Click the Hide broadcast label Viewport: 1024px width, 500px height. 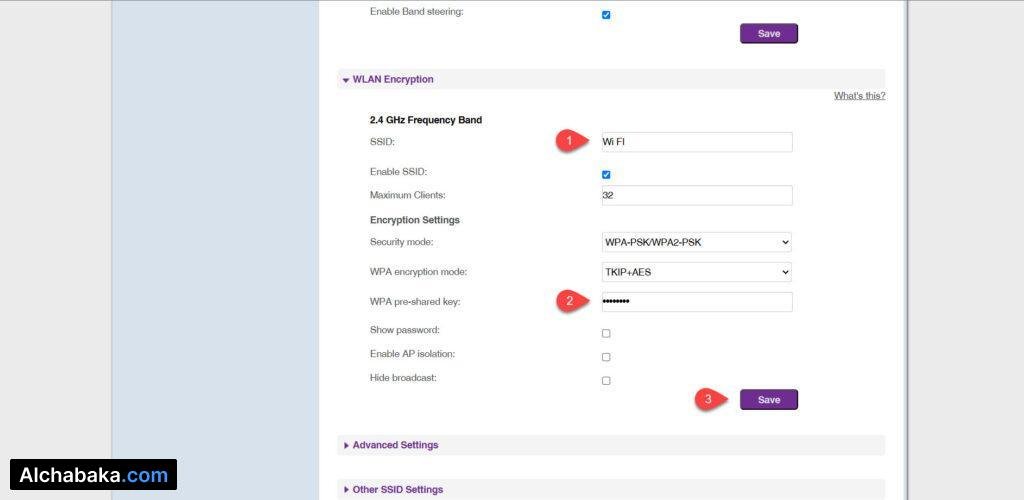403,378
